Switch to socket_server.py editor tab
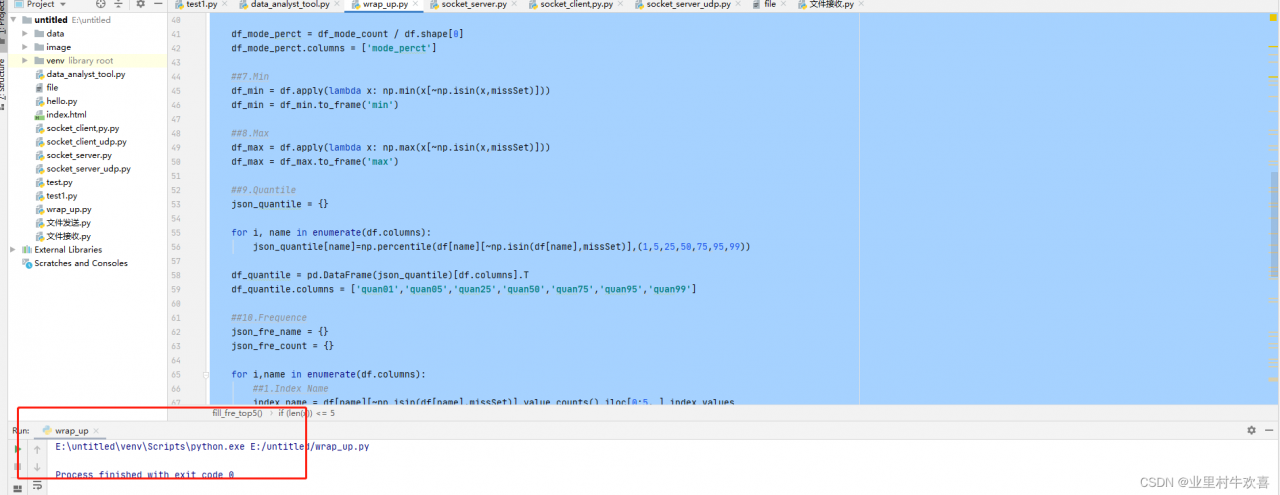1280x495 pixels. [x=473, y=5]
